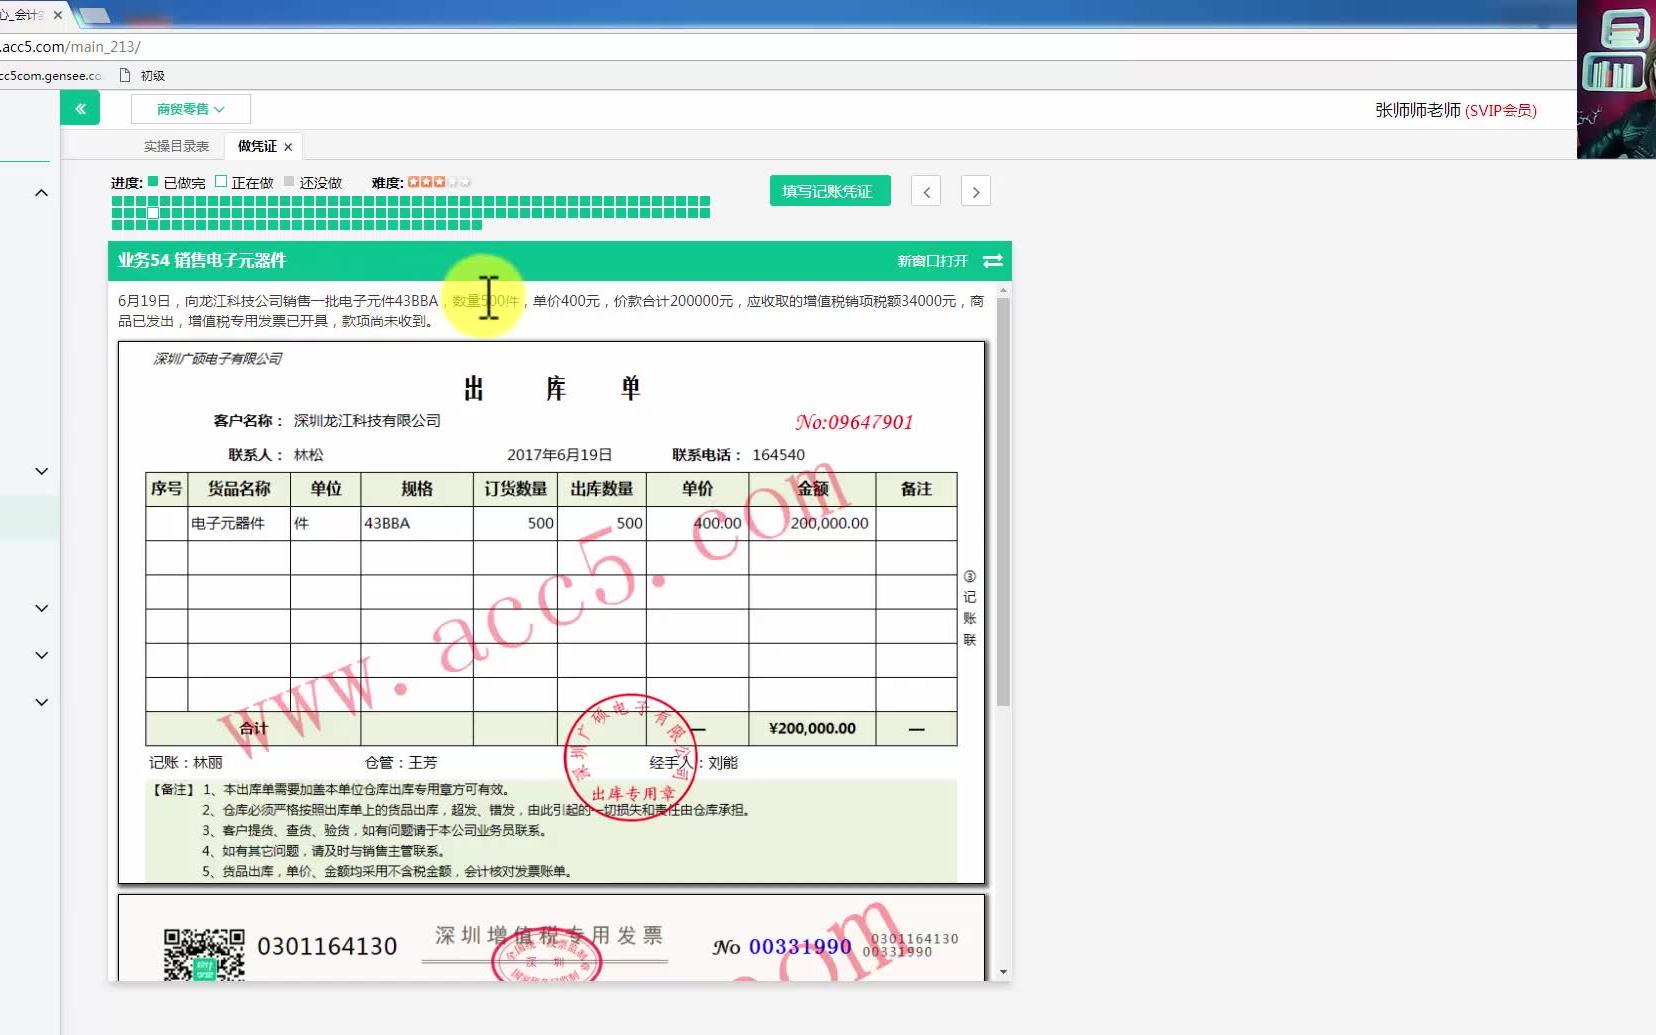Open 新窗口打开 link in the business header
Image resolution: width=1656 pixels, height=1035 pixels.
pos(930,261)
